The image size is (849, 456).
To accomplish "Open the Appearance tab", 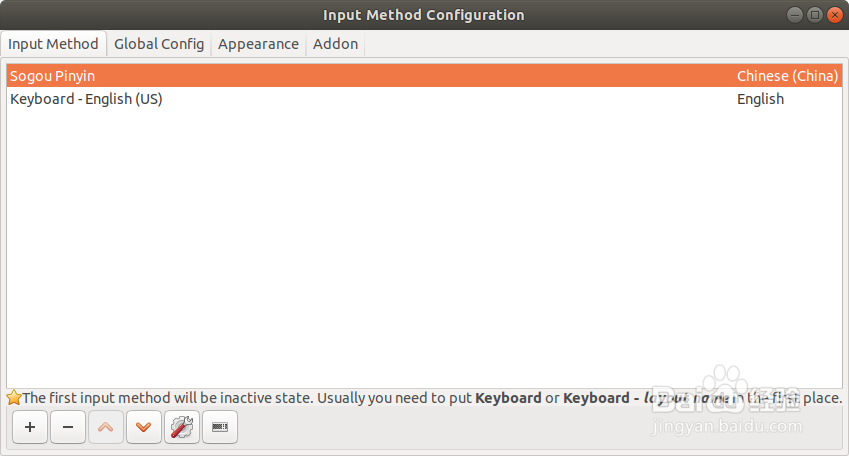I will pos(258,44).
